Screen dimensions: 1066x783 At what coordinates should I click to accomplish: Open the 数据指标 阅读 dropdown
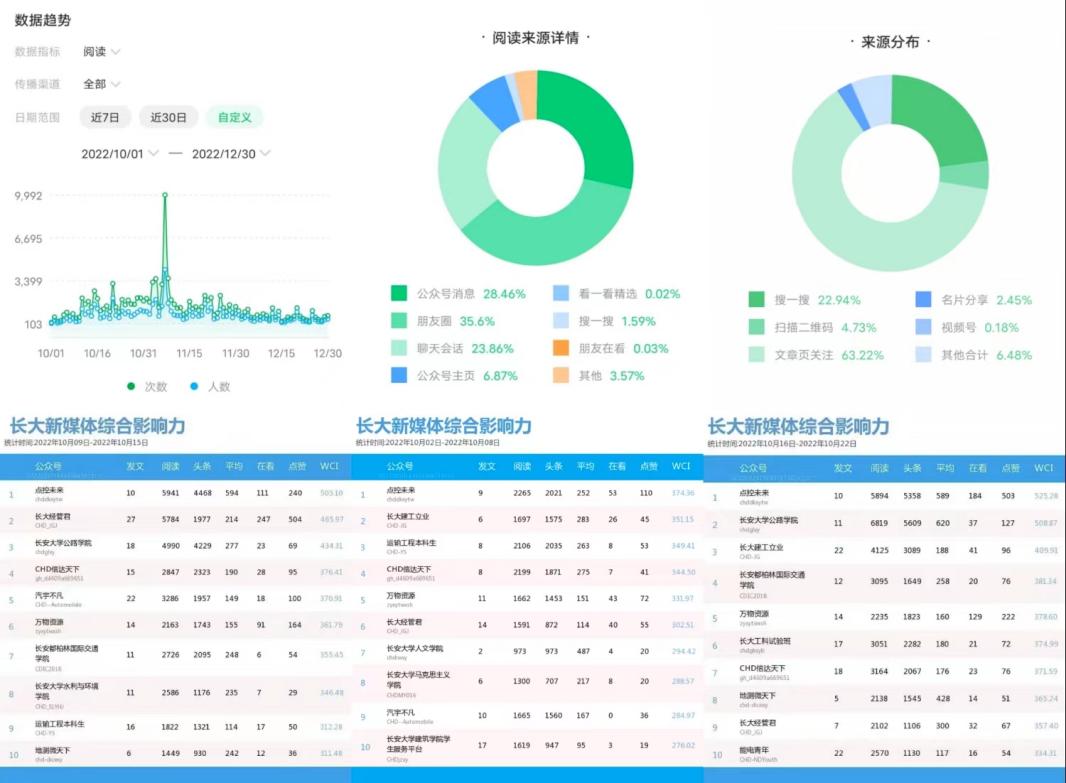coord(101,52)
